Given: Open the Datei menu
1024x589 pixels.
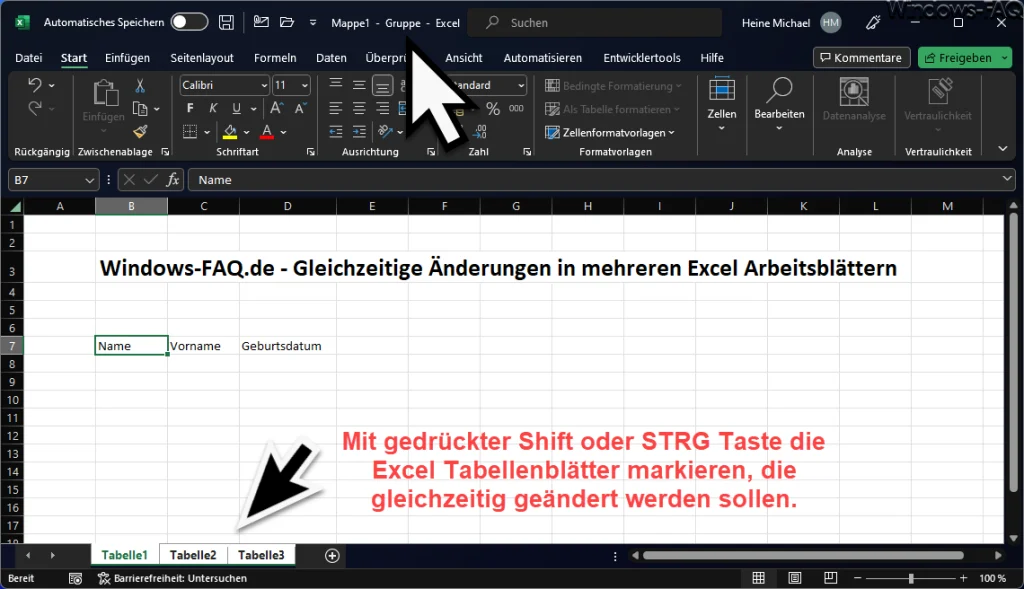Looking at the screenshot, I should [x=29, y=58].
